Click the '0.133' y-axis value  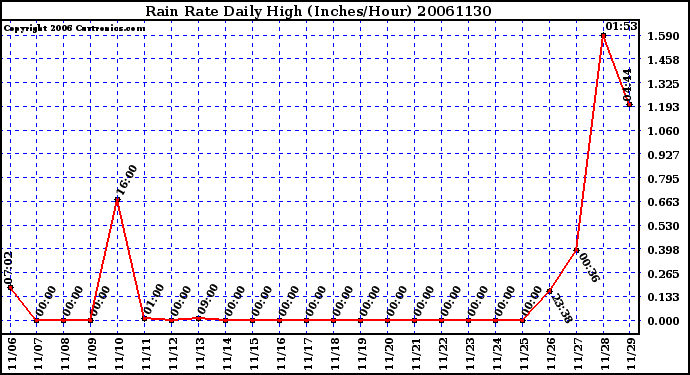pos(664,298)
